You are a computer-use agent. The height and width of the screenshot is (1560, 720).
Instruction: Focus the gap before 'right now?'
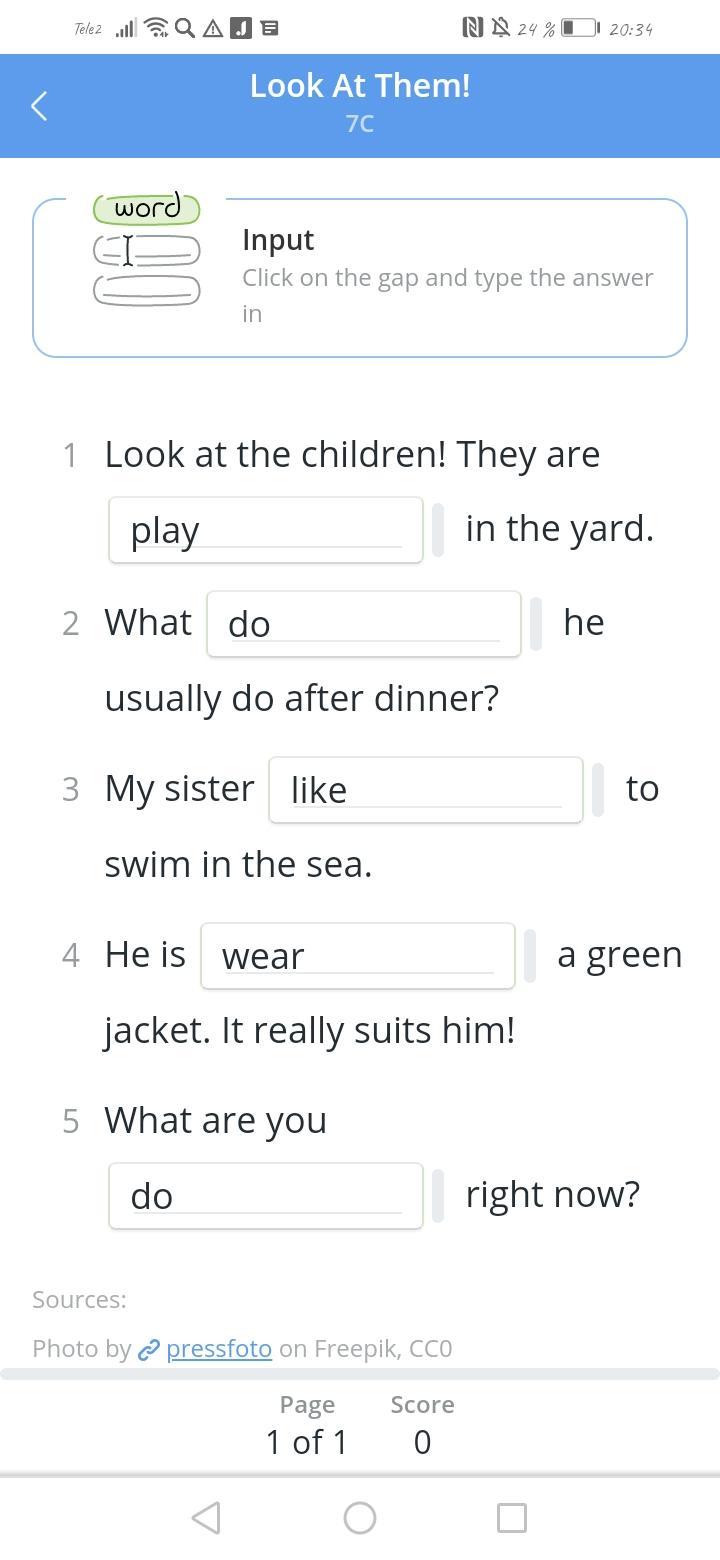(265, 1196)
